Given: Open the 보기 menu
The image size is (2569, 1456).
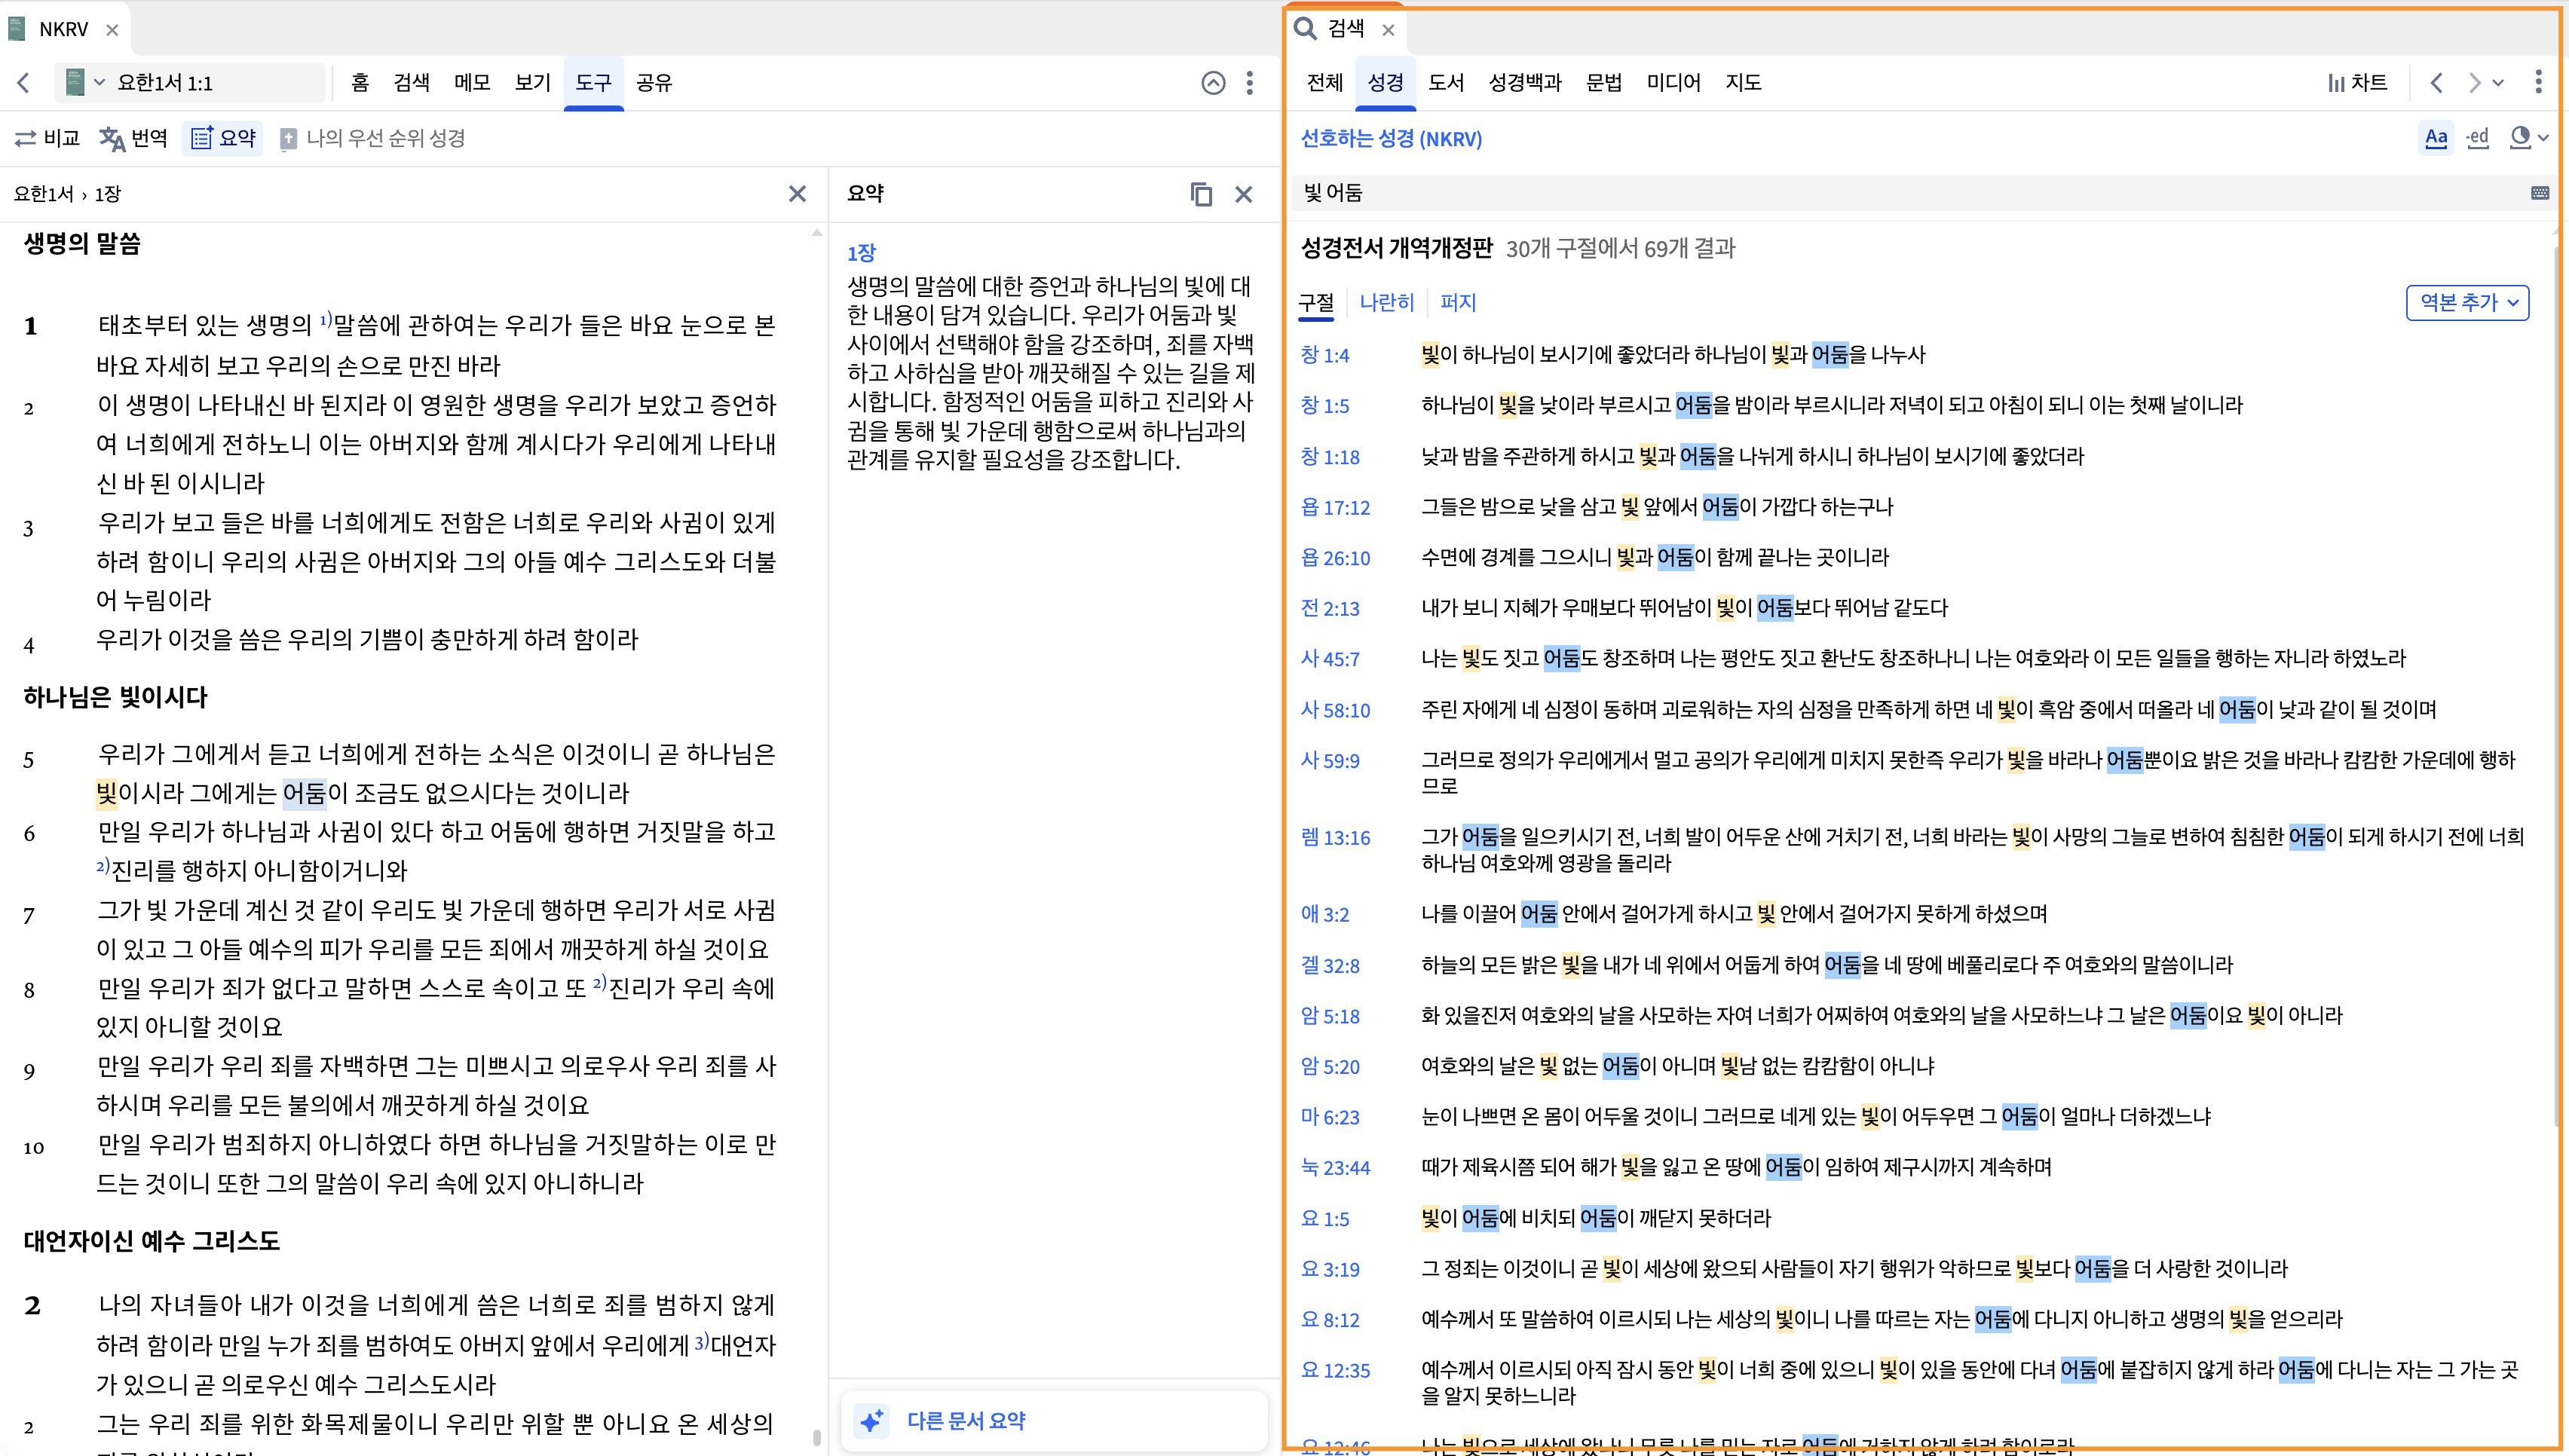Looking at the screenshot, I should [533, 83].
